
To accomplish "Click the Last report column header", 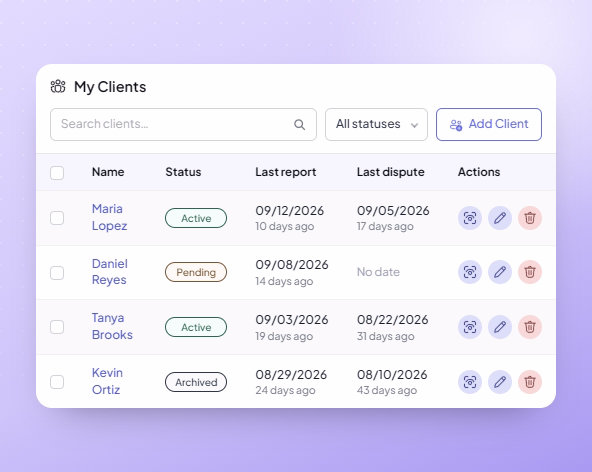I will (286, 172).
